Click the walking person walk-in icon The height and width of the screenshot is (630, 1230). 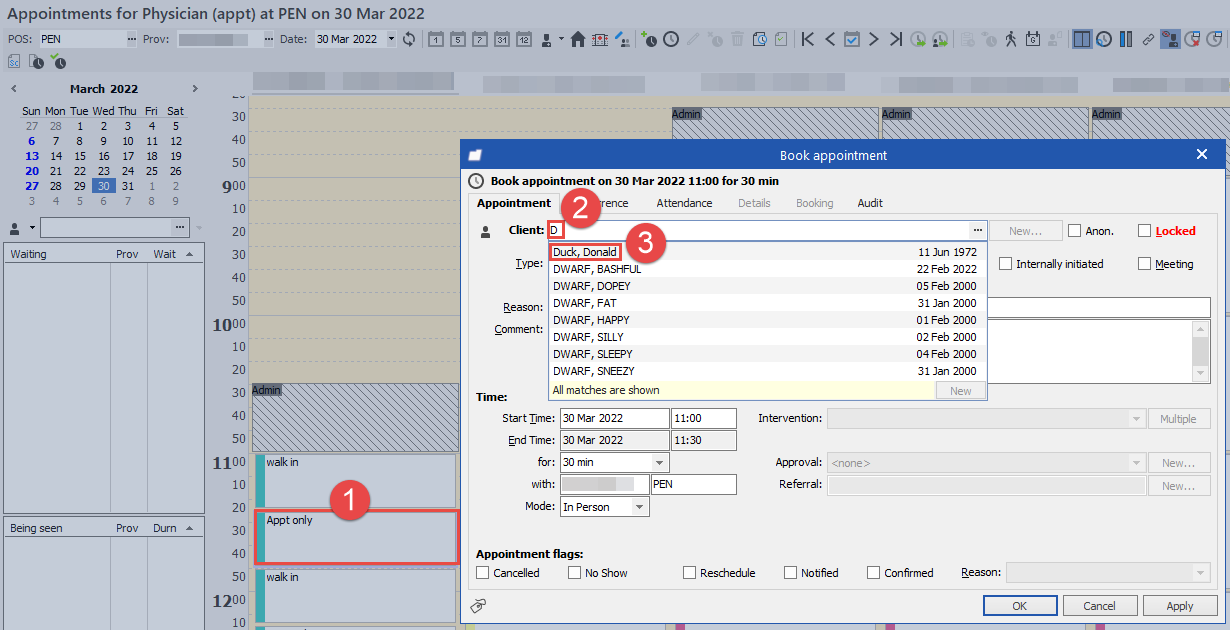point(1010,39)
